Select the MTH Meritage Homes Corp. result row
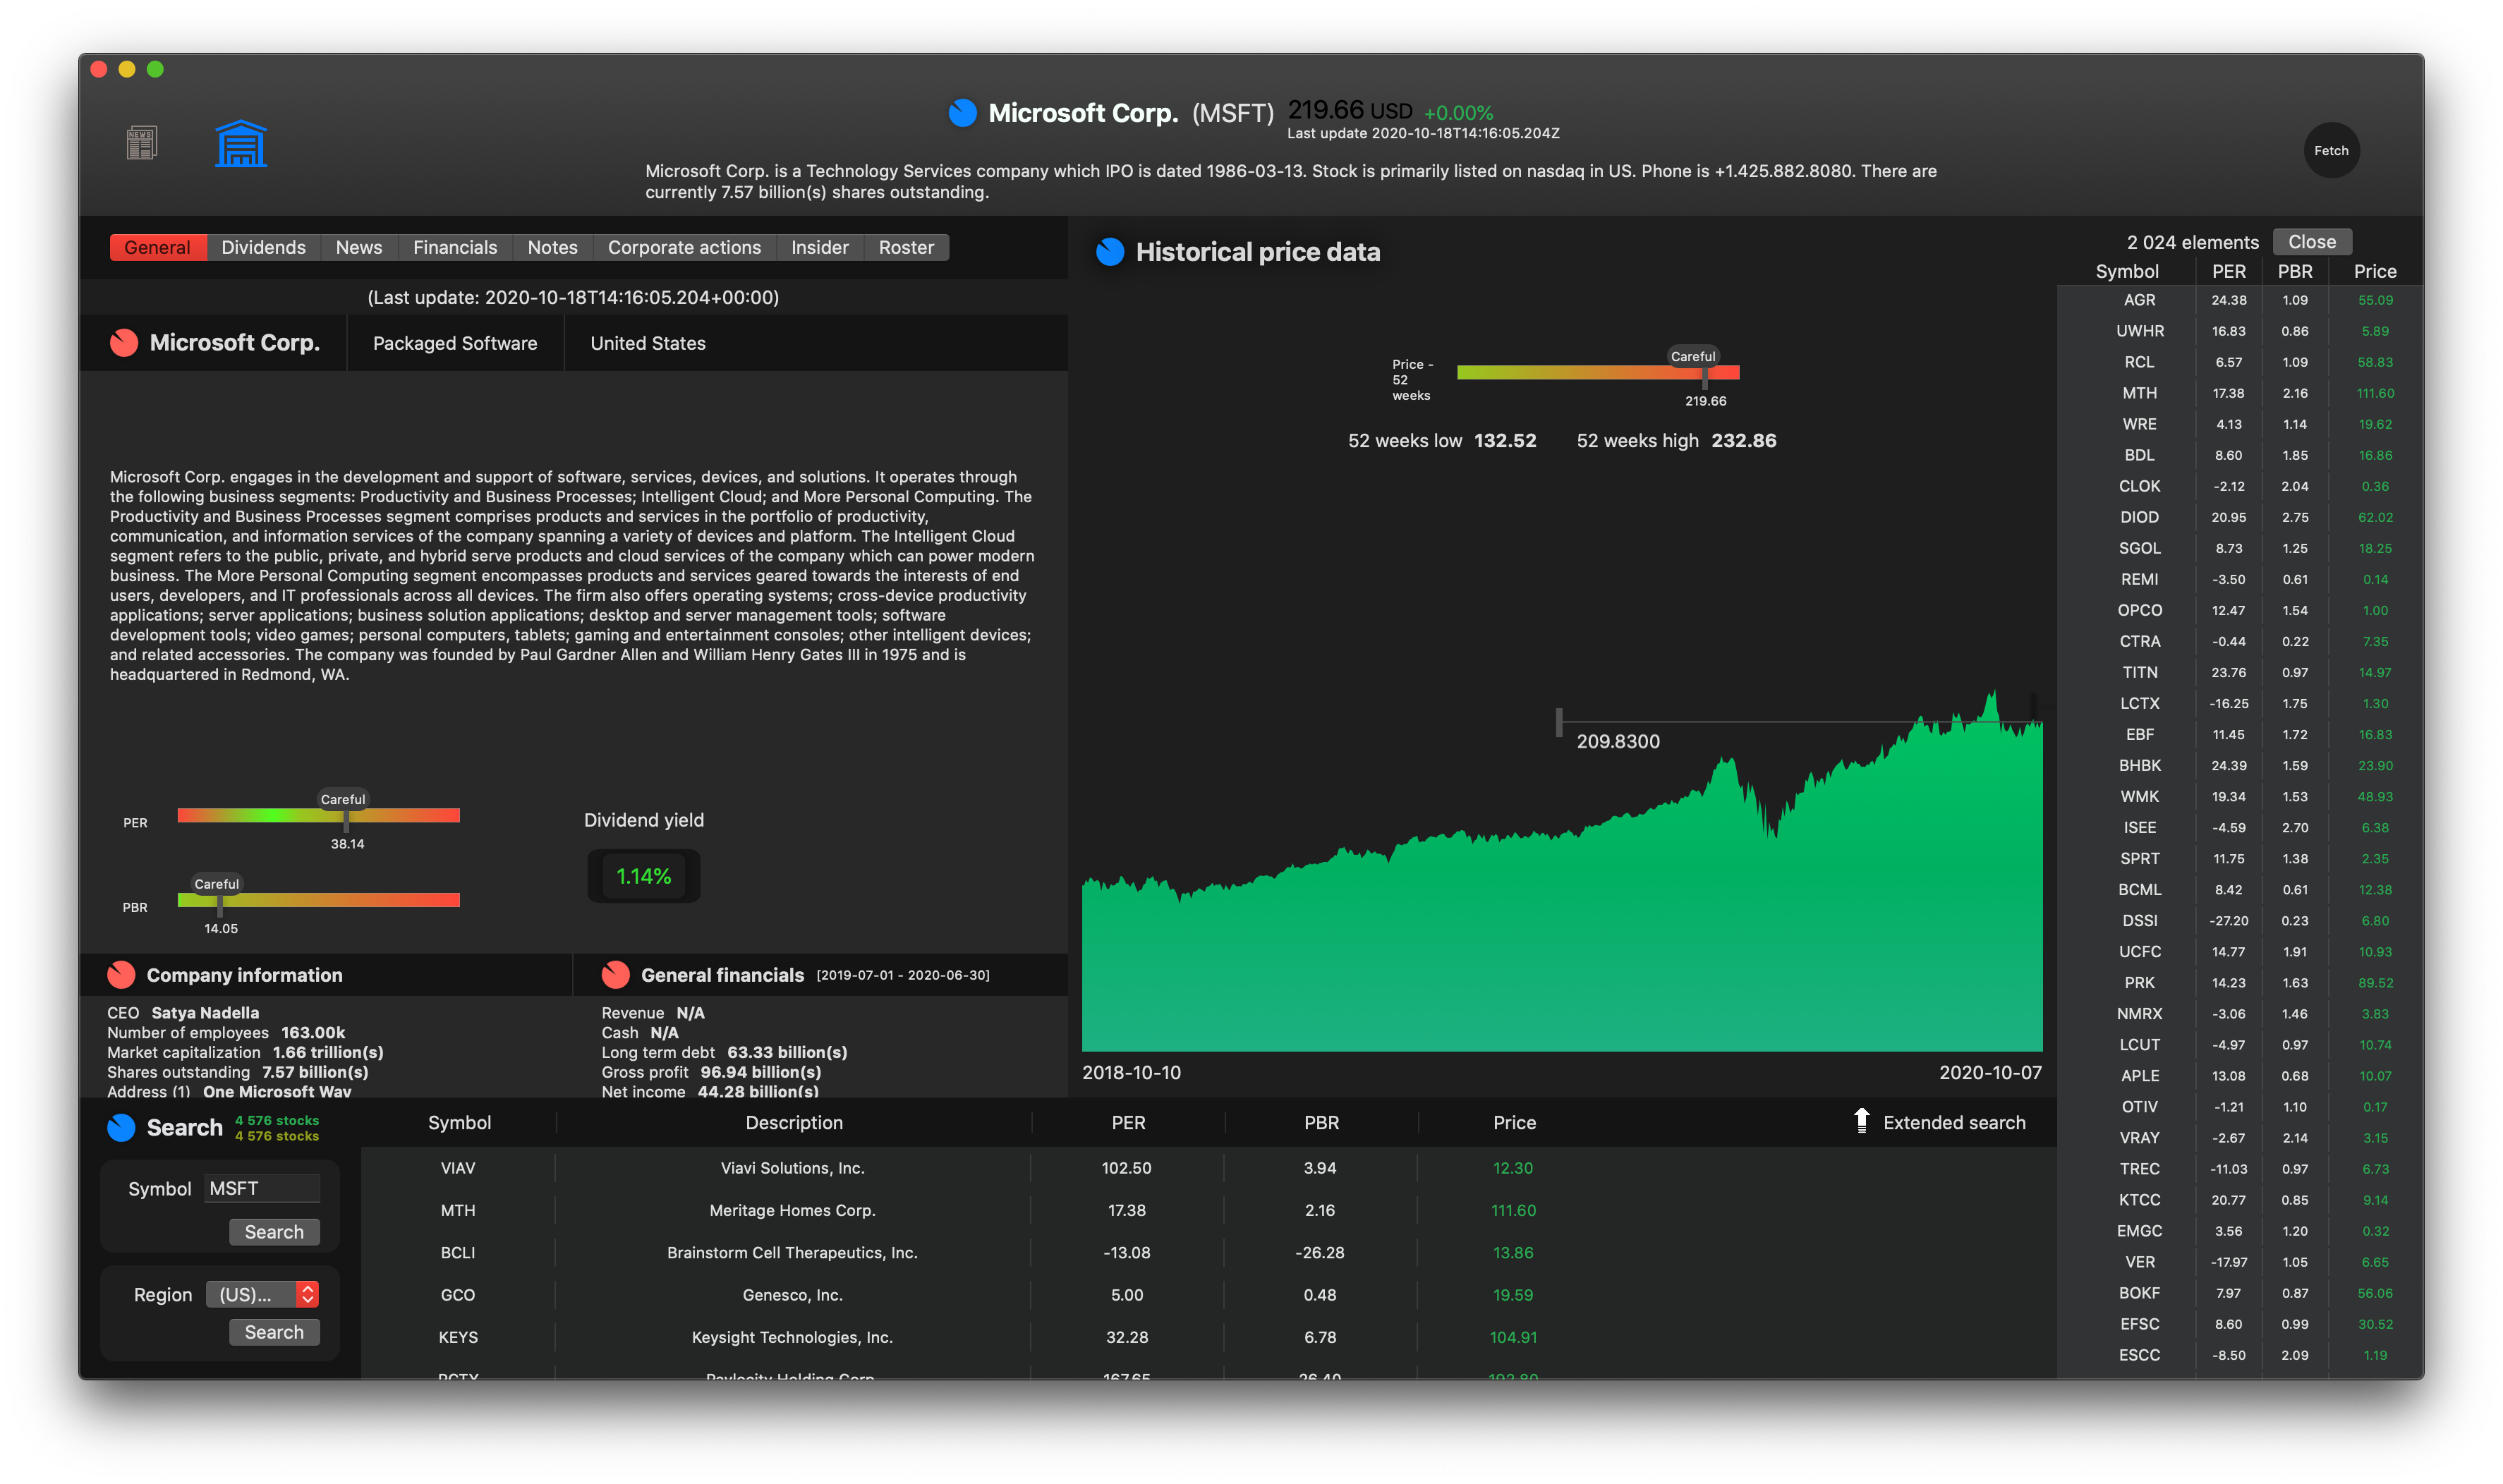The image size is (2503, 1484). (x=1208, y=1210)
